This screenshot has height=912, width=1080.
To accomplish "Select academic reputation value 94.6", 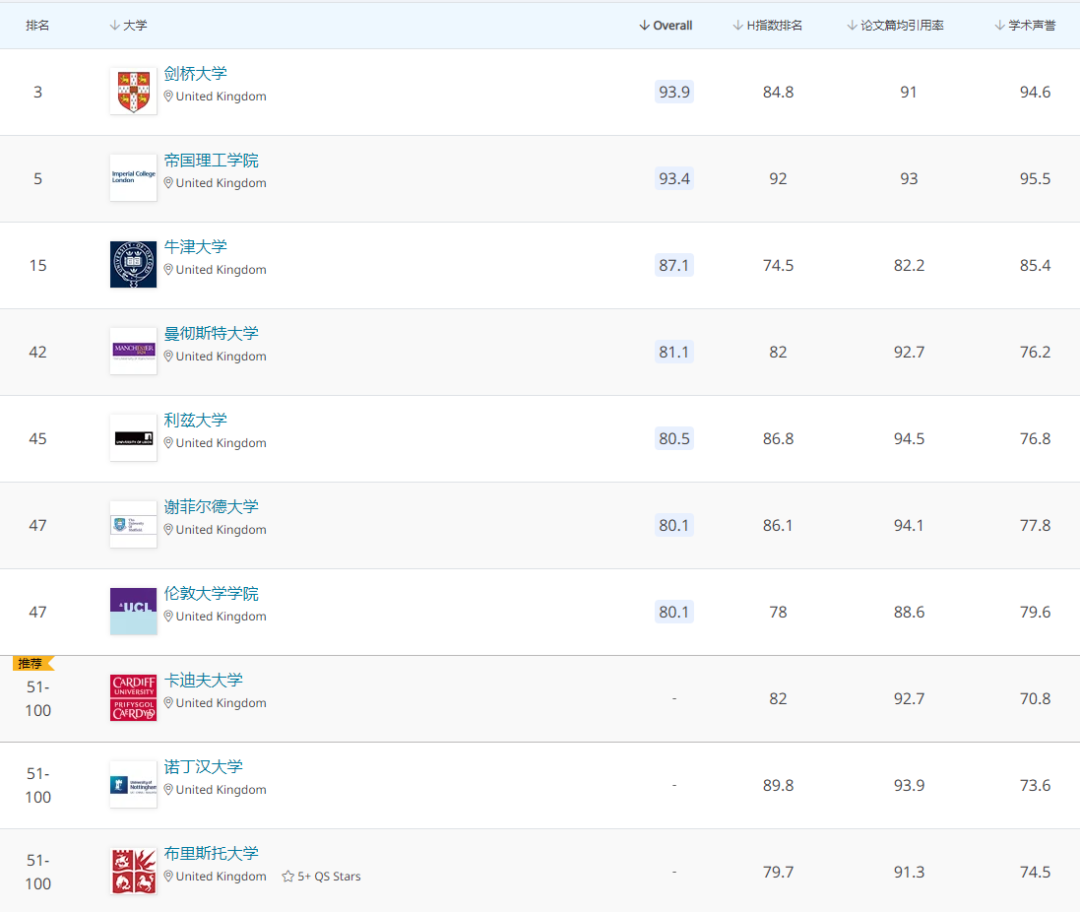I will [x=1035, y=92].
